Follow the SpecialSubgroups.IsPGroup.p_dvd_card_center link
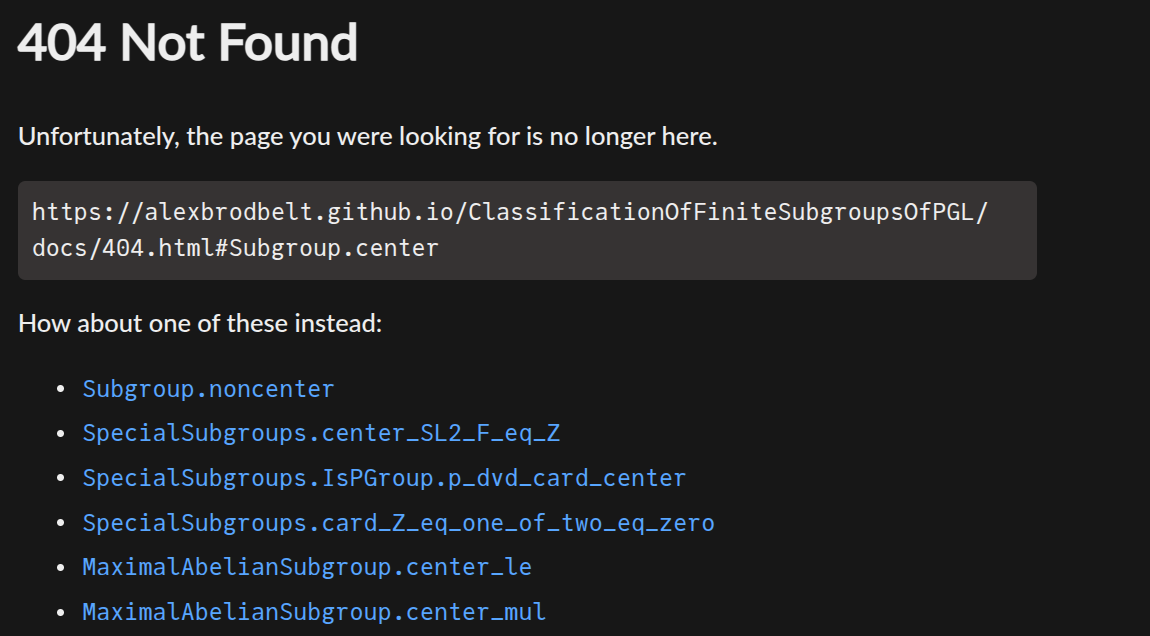 click(384, 478)
